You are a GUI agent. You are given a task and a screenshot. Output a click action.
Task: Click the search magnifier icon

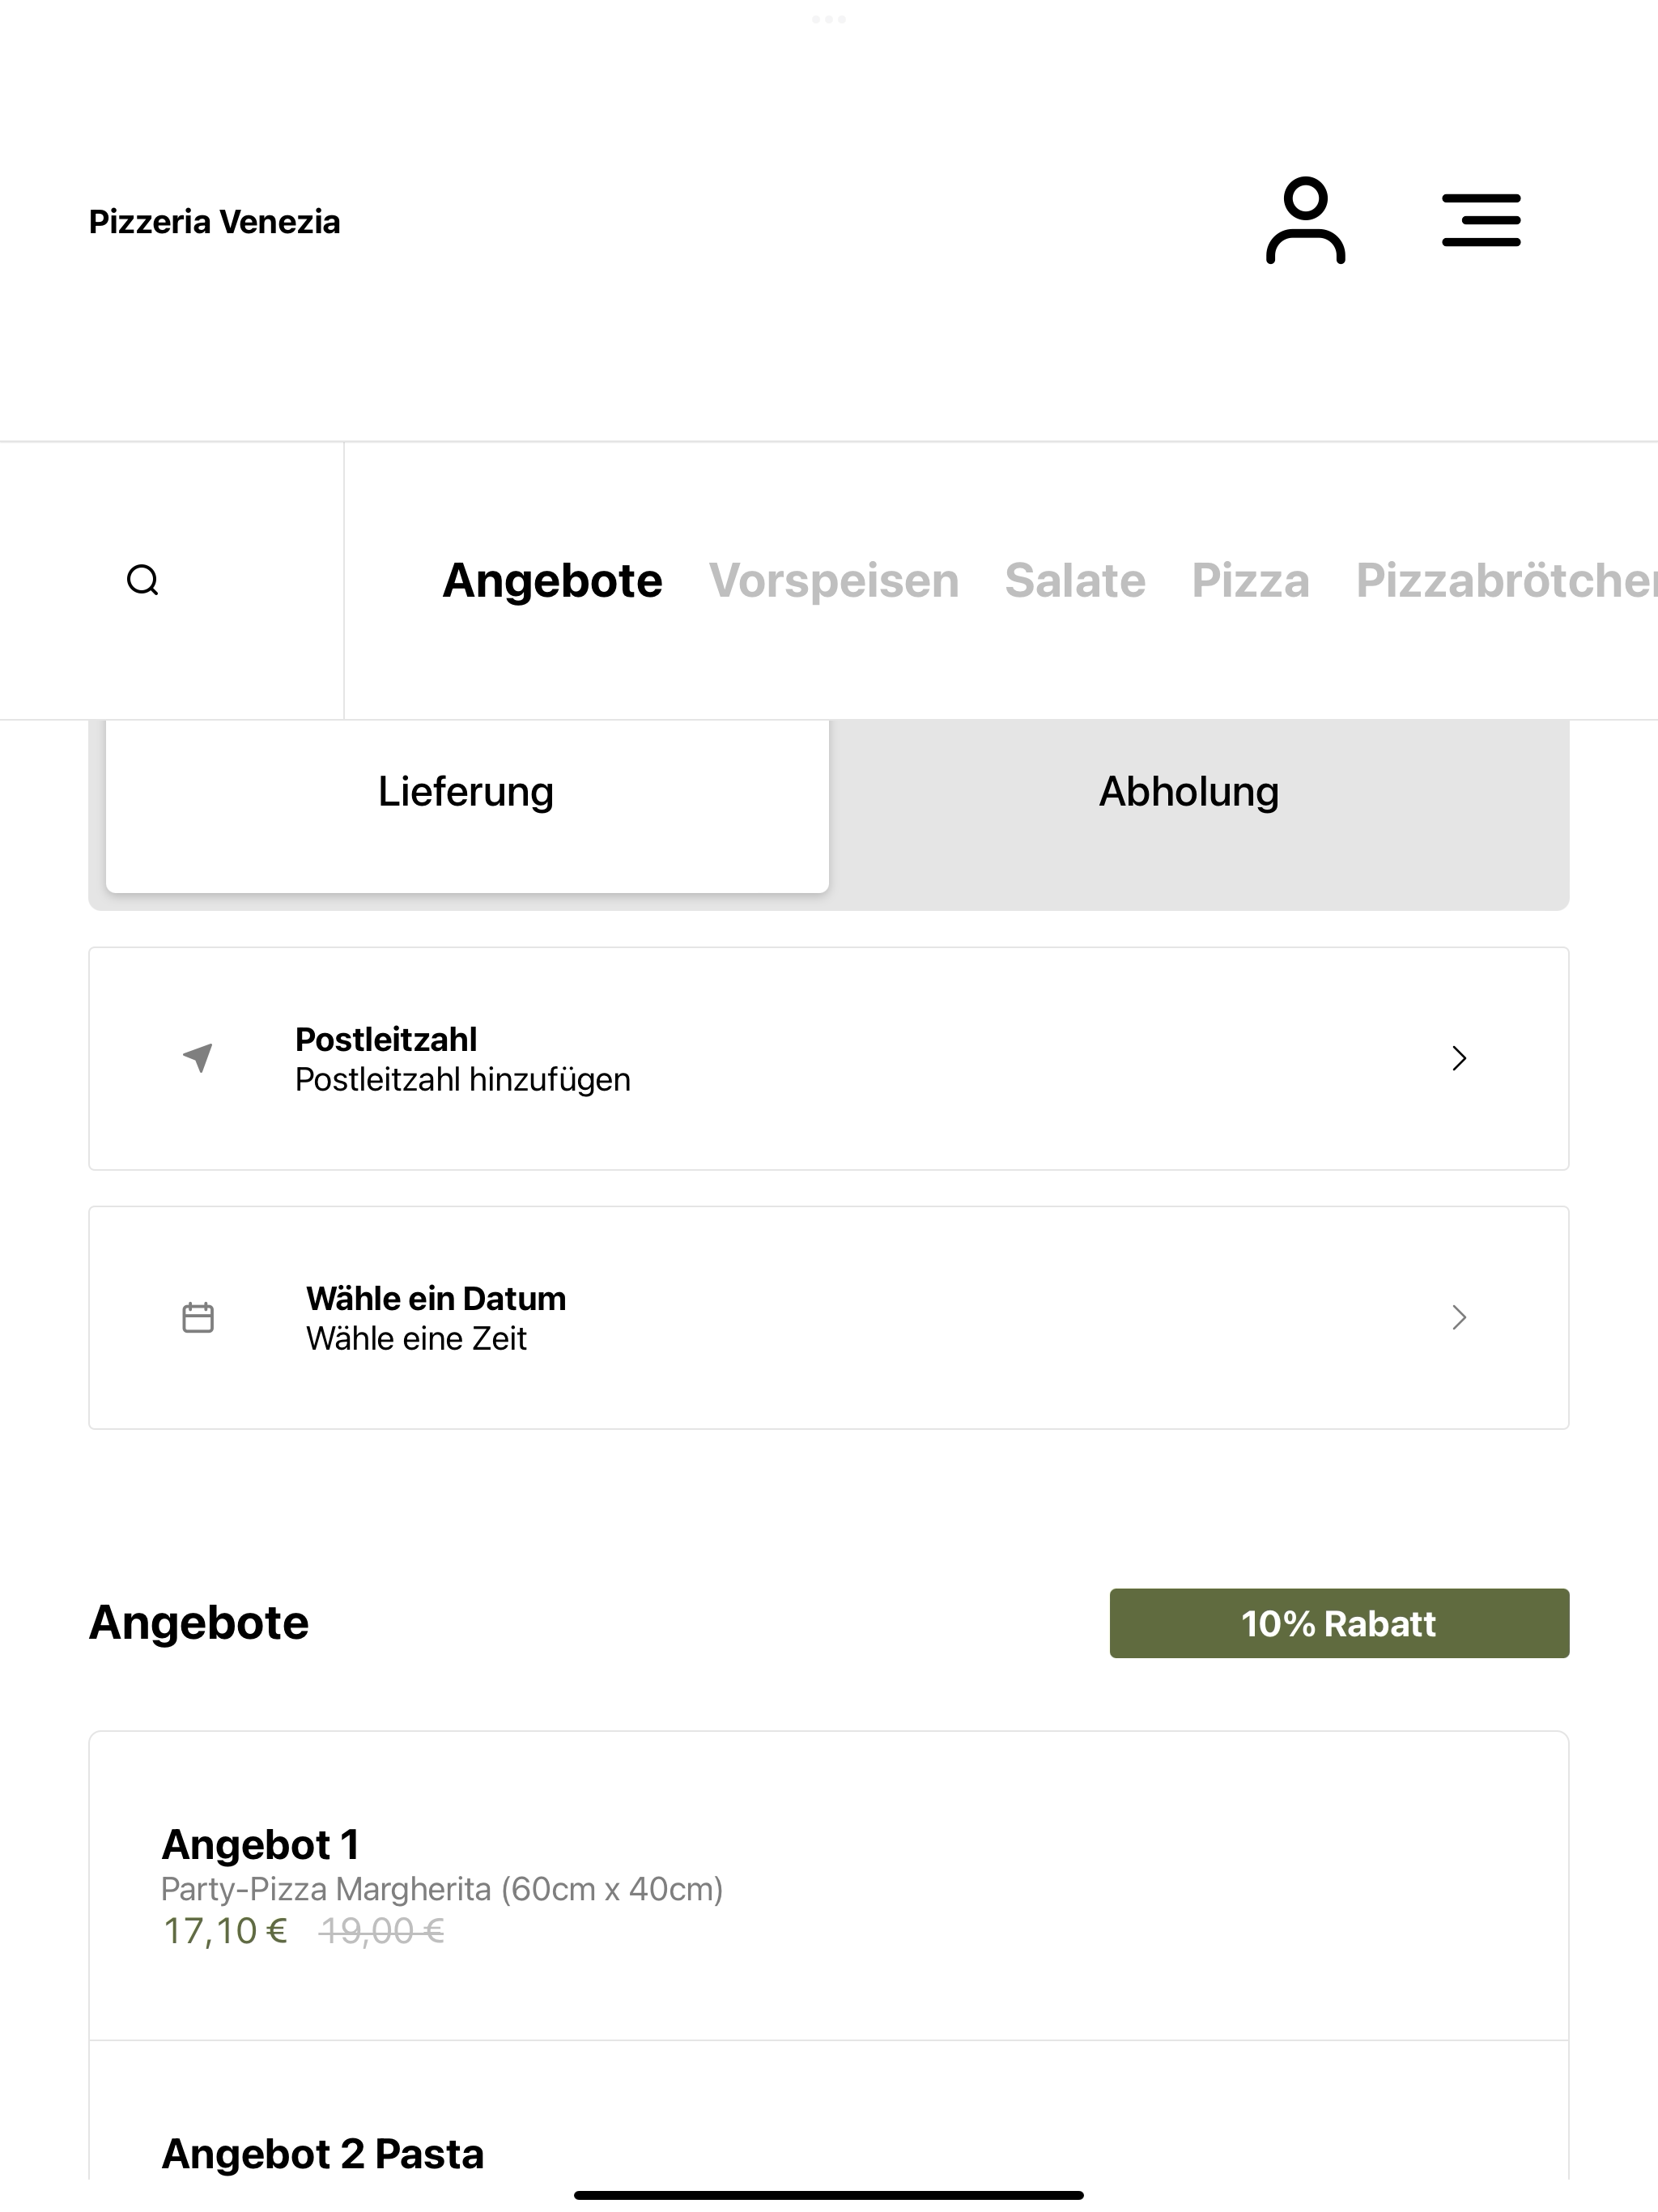pyautogui.click(x=143, y=580)
